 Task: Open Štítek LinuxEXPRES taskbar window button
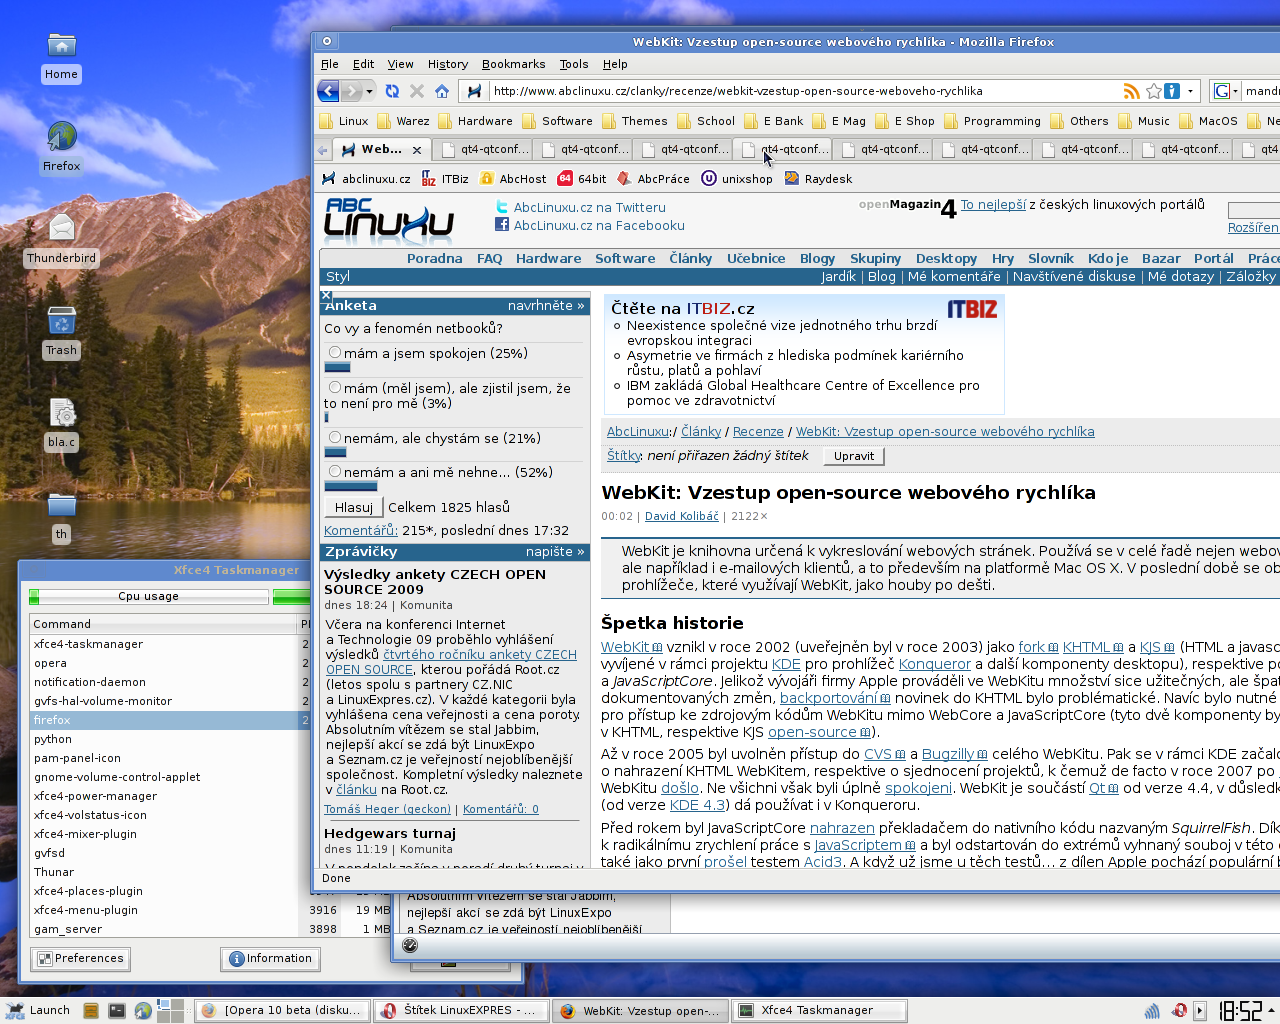point(462,1011)
